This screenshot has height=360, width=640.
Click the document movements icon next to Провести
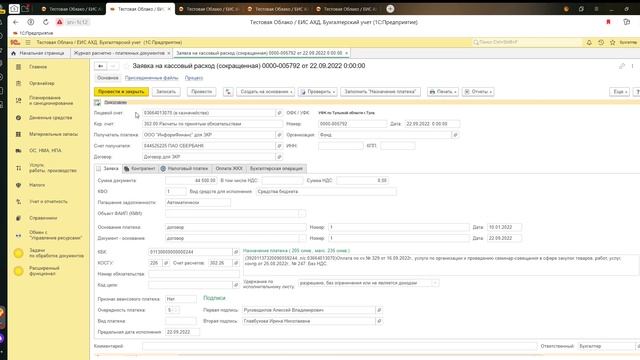[x=228, y=92]
